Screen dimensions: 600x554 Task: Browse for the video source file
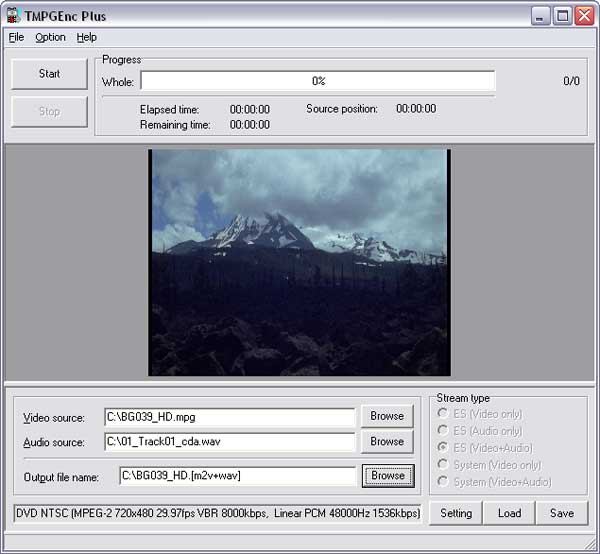(387, 416)
